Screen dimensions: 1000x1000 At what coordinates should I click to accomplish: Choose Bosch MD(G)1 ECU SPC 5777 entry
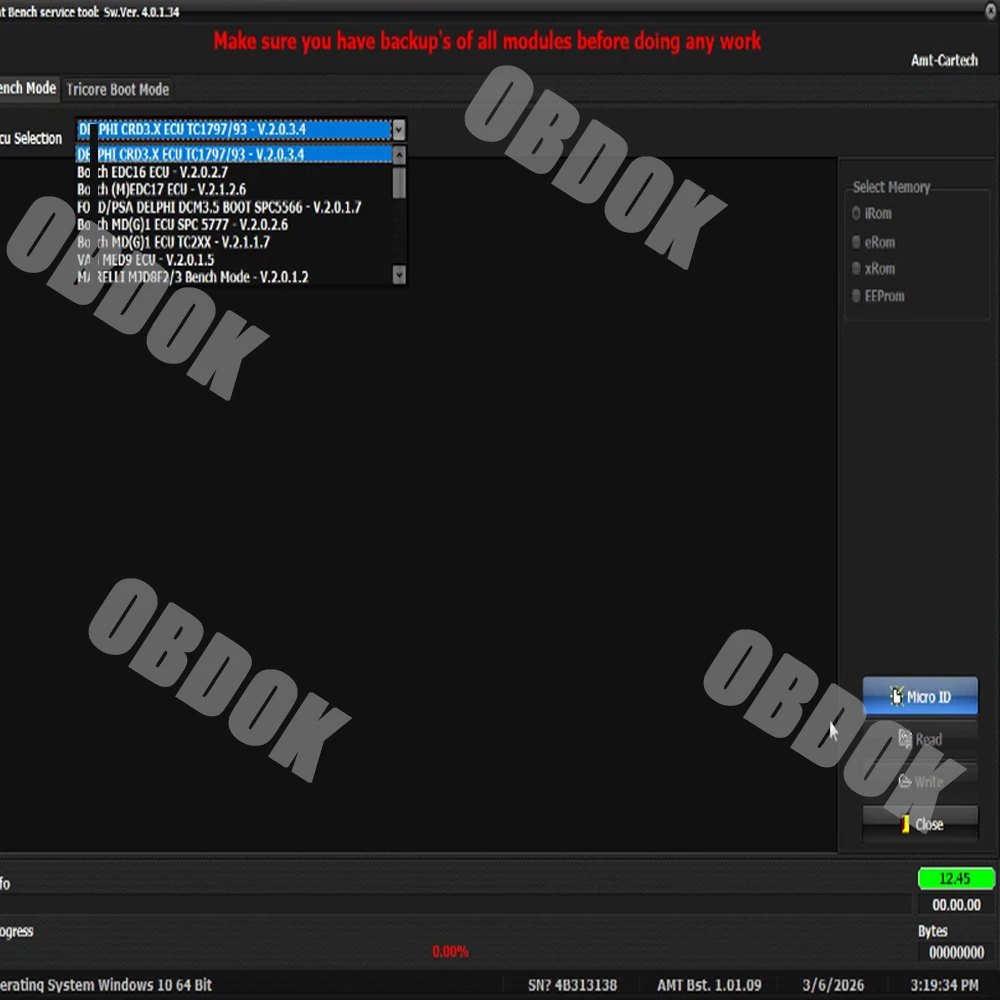(233, 224)
